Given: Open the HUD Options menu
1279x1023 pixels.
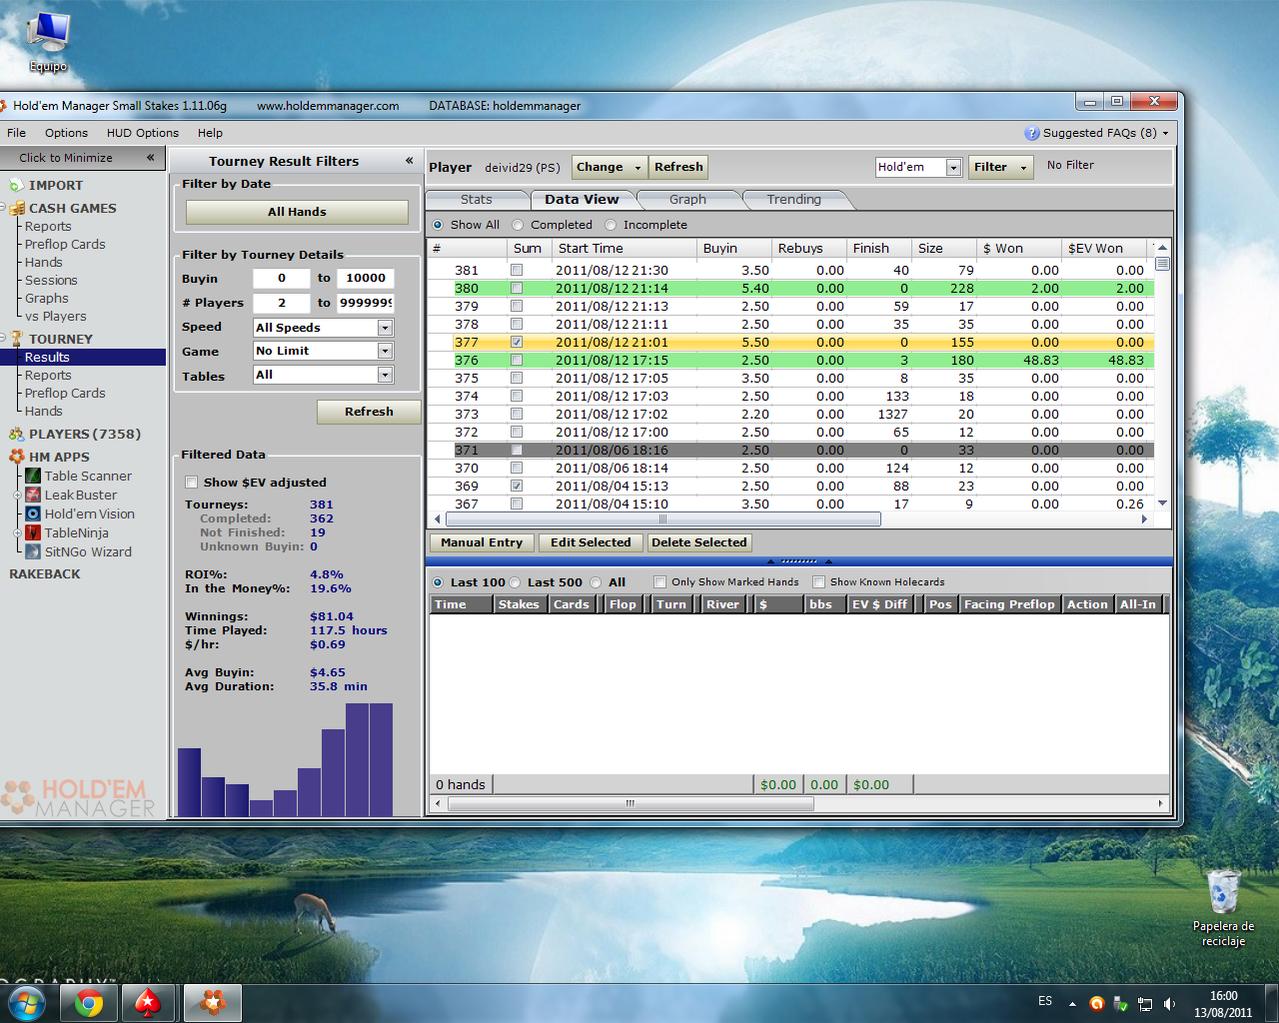Looking at the screenshot, I should coord(143,133).
